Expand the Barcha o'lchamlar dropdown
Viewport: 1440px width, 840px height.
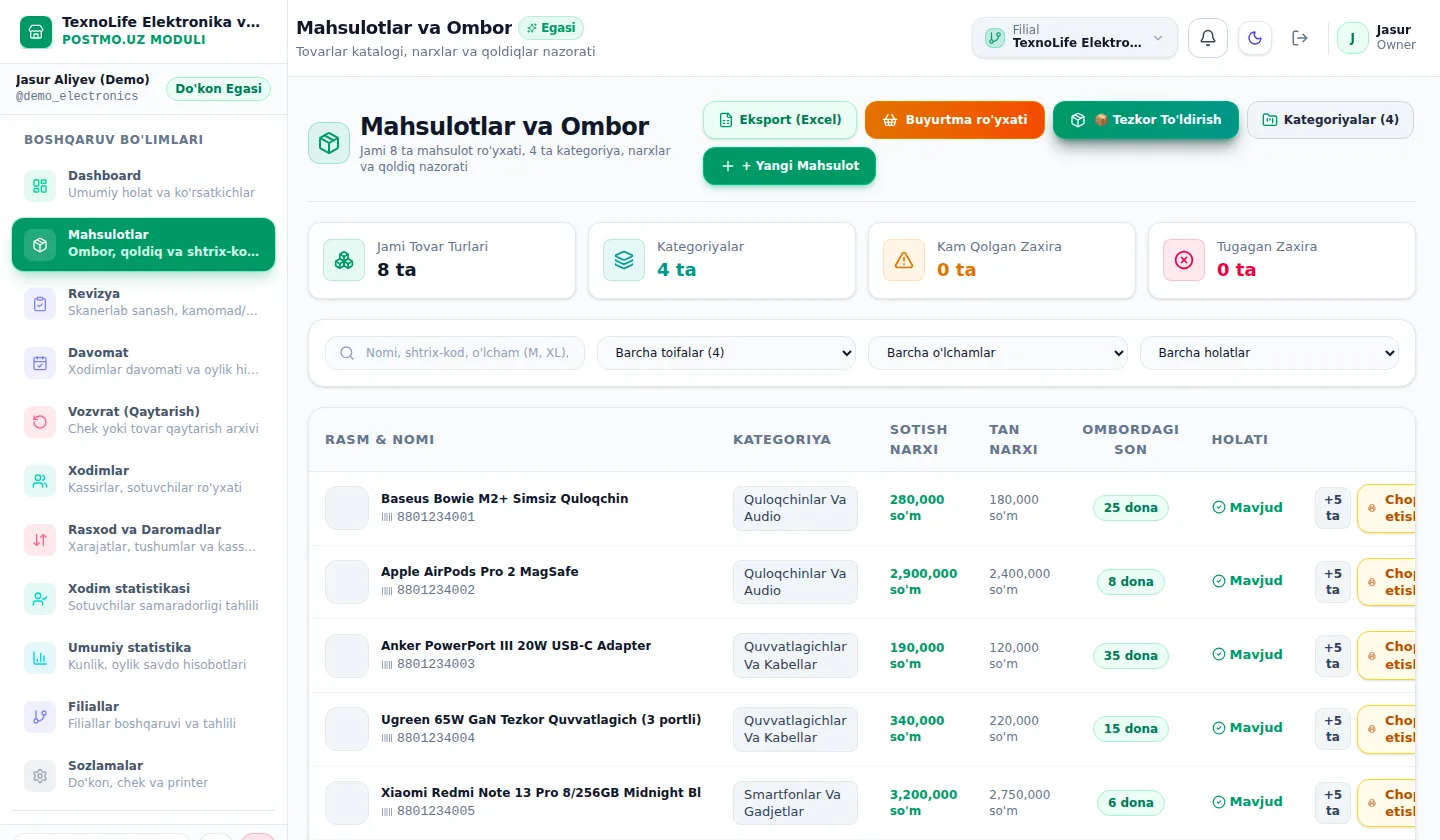click(x=998, y=353)
